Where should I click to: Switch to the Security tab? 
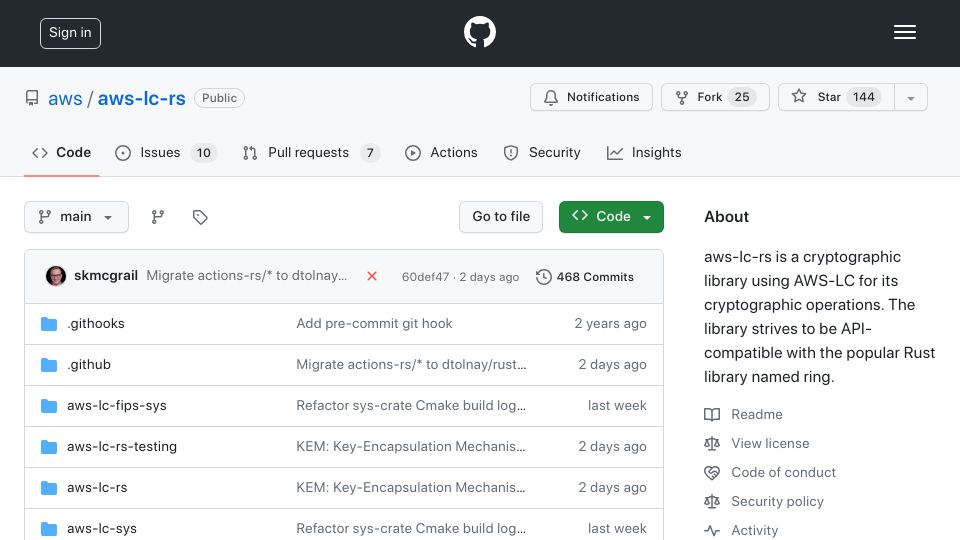point(542,152)
